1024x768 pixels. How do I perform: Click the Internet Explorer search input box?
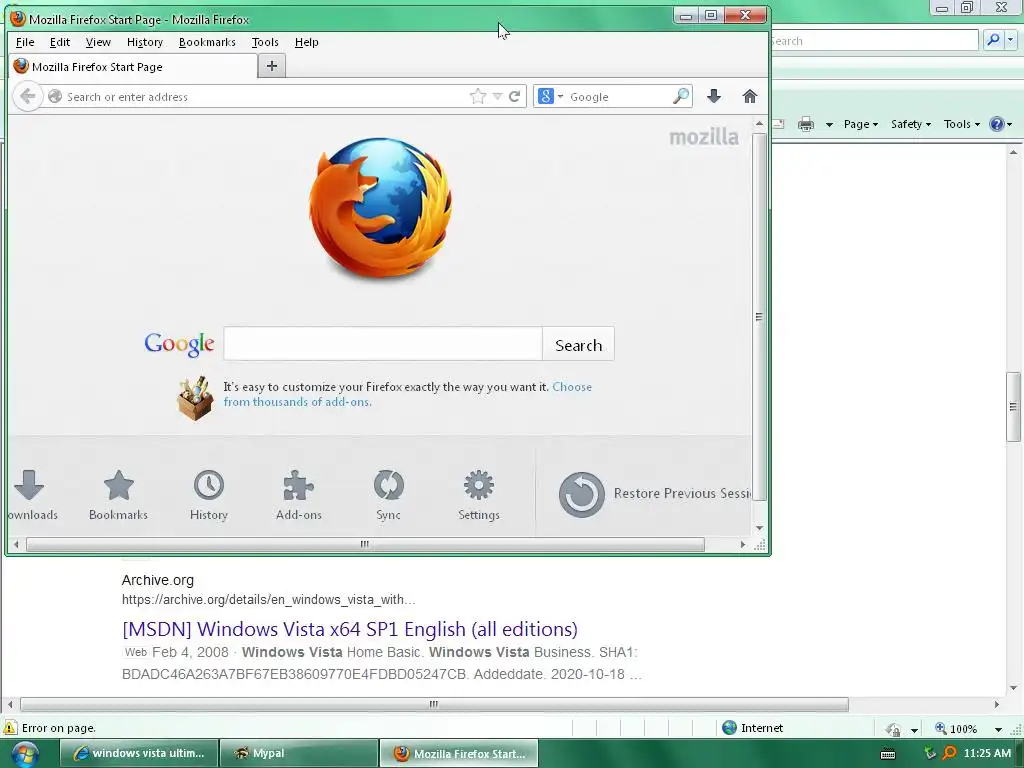873,40
